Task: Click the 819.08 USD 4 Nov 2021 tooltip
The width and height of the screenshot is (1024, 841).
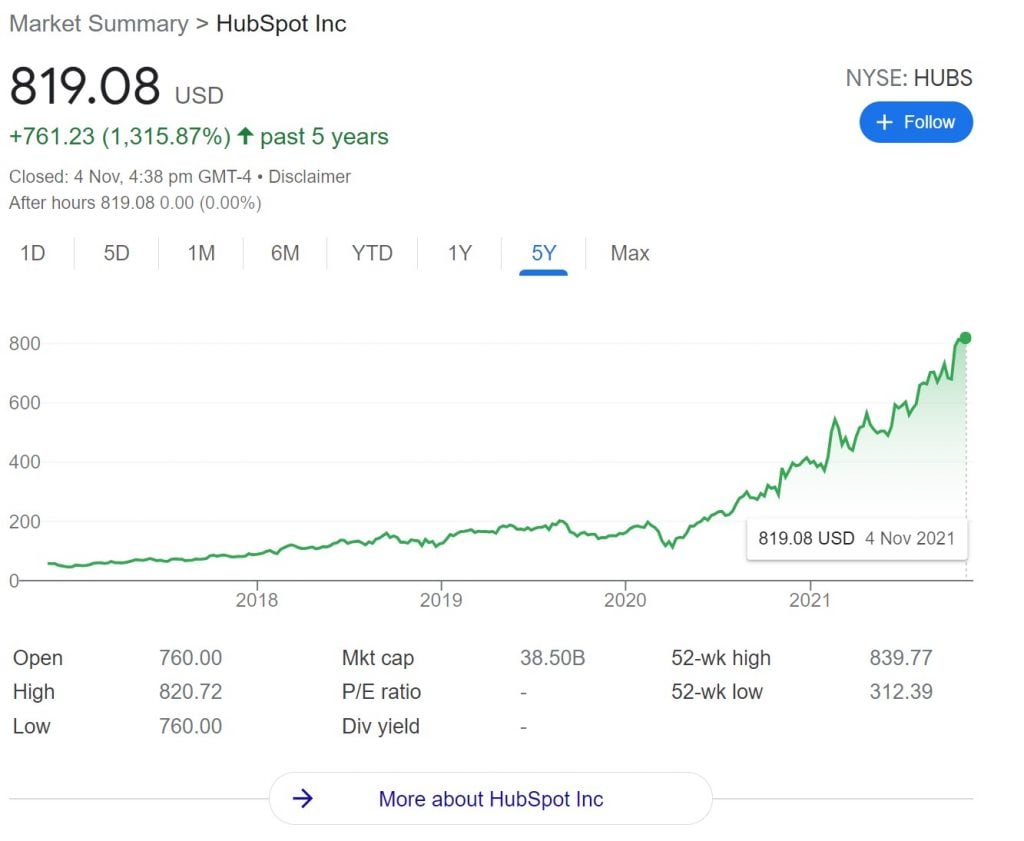Action: [x=857, y=539]
